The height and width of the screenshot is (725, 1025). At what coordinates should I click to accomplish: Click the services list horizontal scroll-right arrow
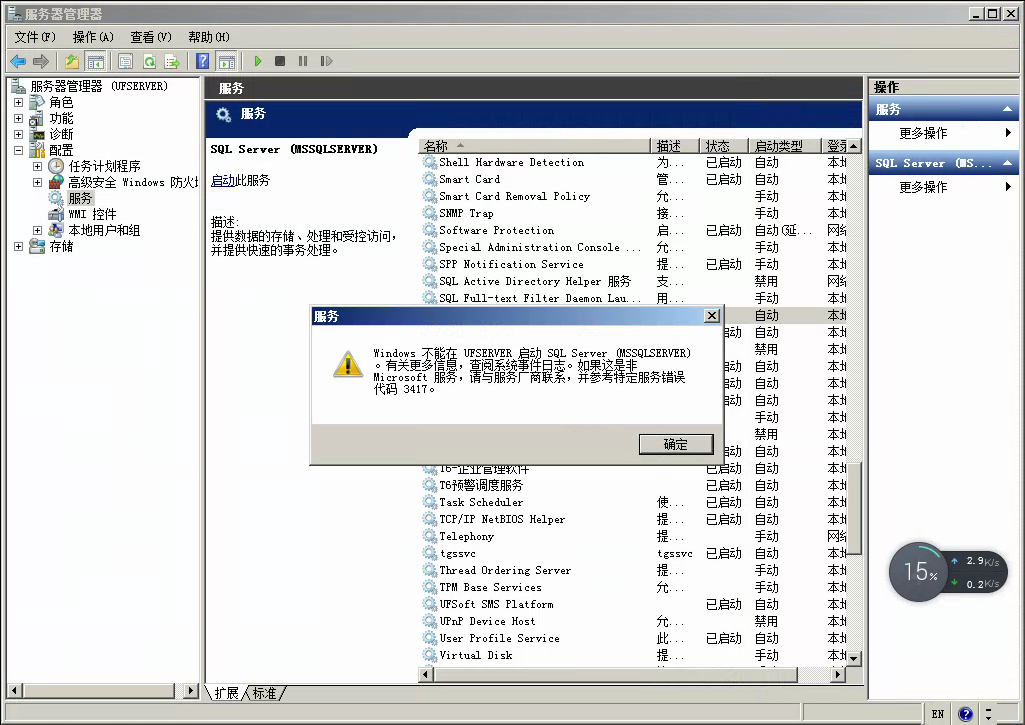838,674
